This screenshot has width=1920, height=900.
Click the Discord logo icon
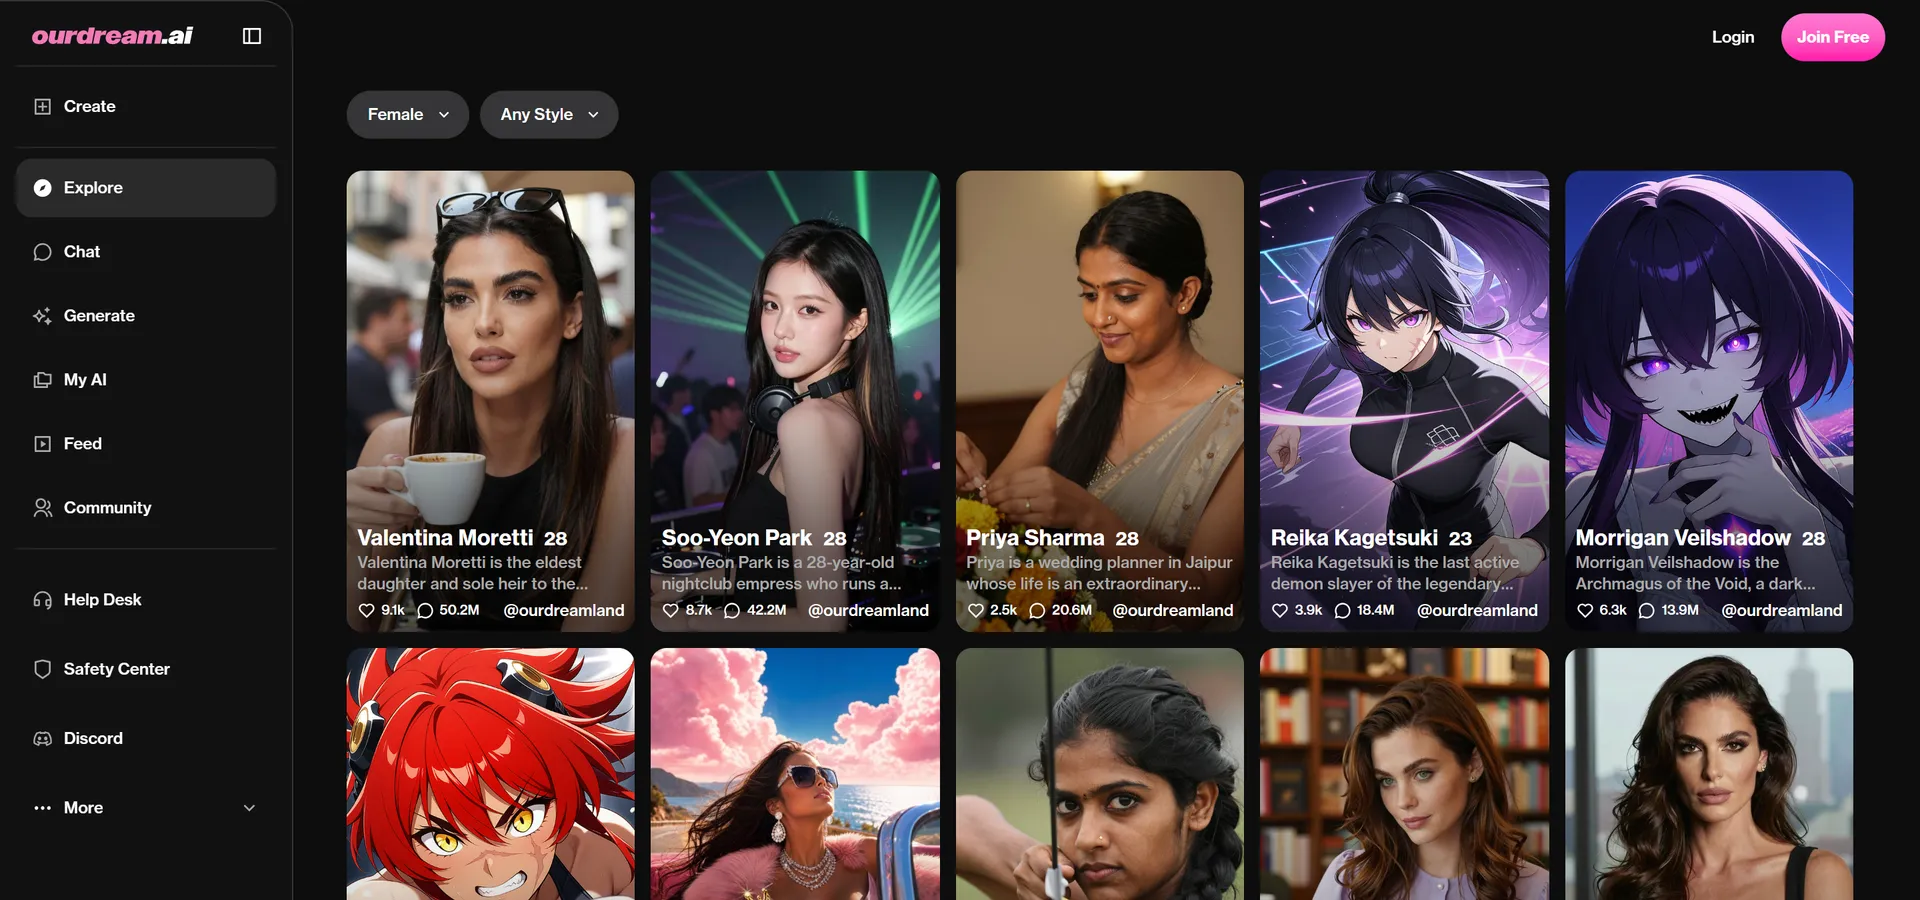42,738
